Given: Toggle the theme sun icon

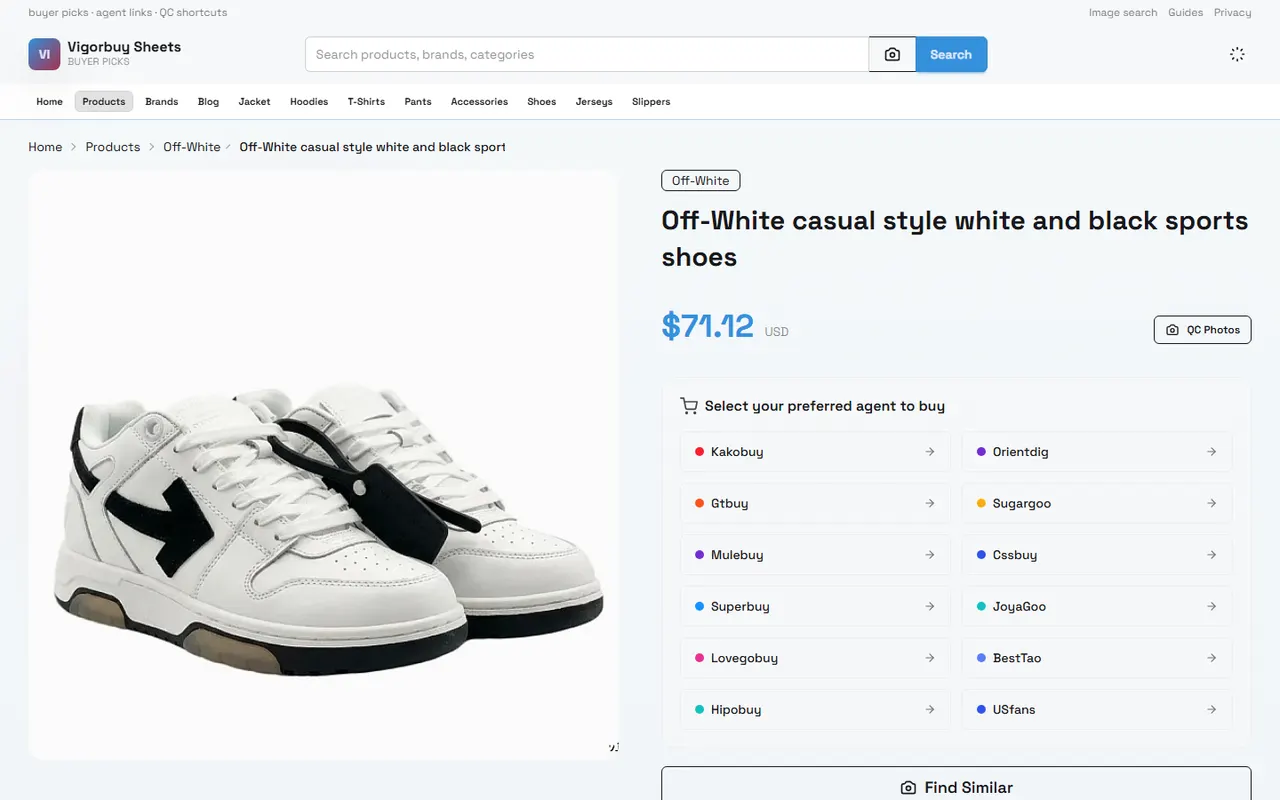Looking at the screenshot, I should pyautogui.click(x=1237, y=55).
